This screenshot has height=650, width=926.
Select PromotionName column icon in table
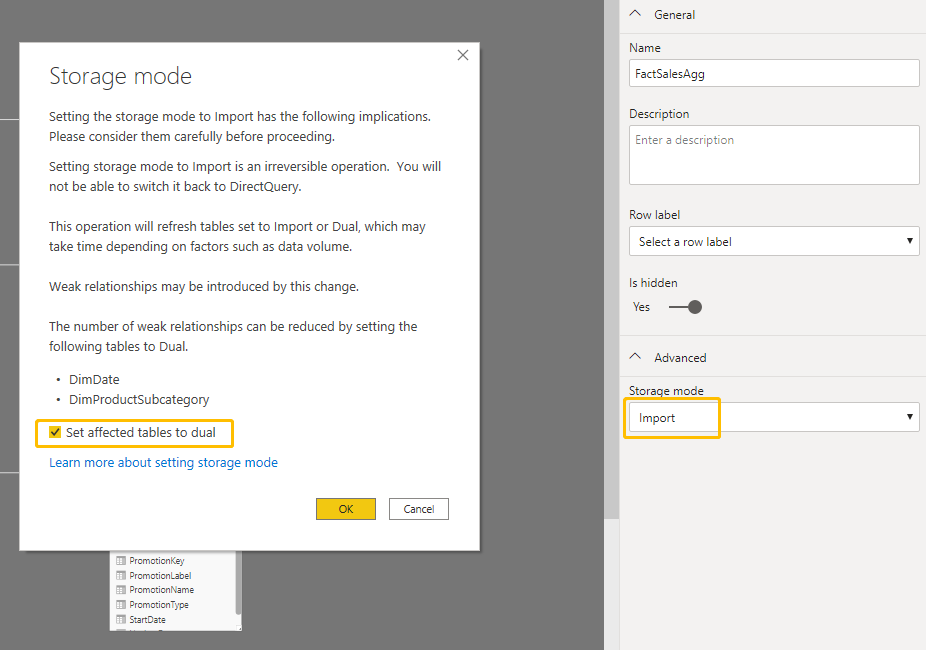click(121, 590)
